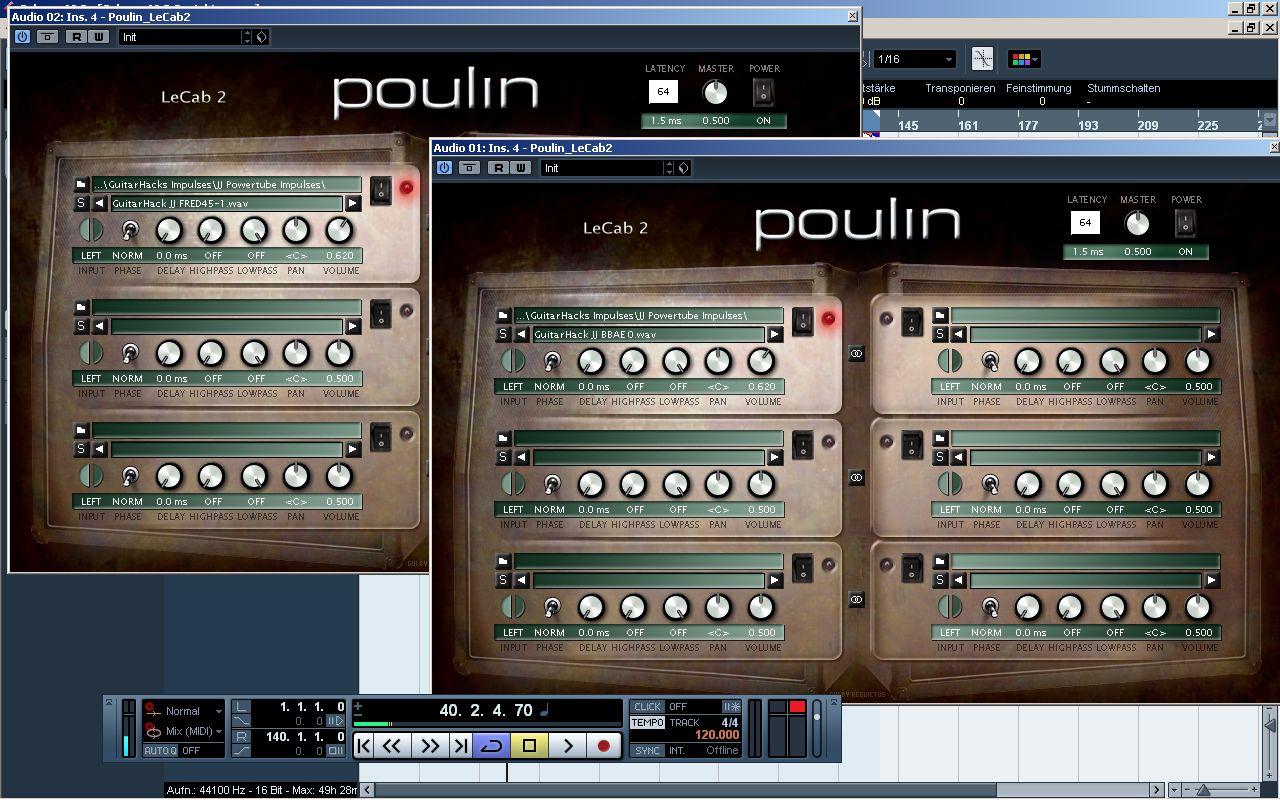
Task: Click the 120.000 tempo value
Action: click(x=717, y=735)
